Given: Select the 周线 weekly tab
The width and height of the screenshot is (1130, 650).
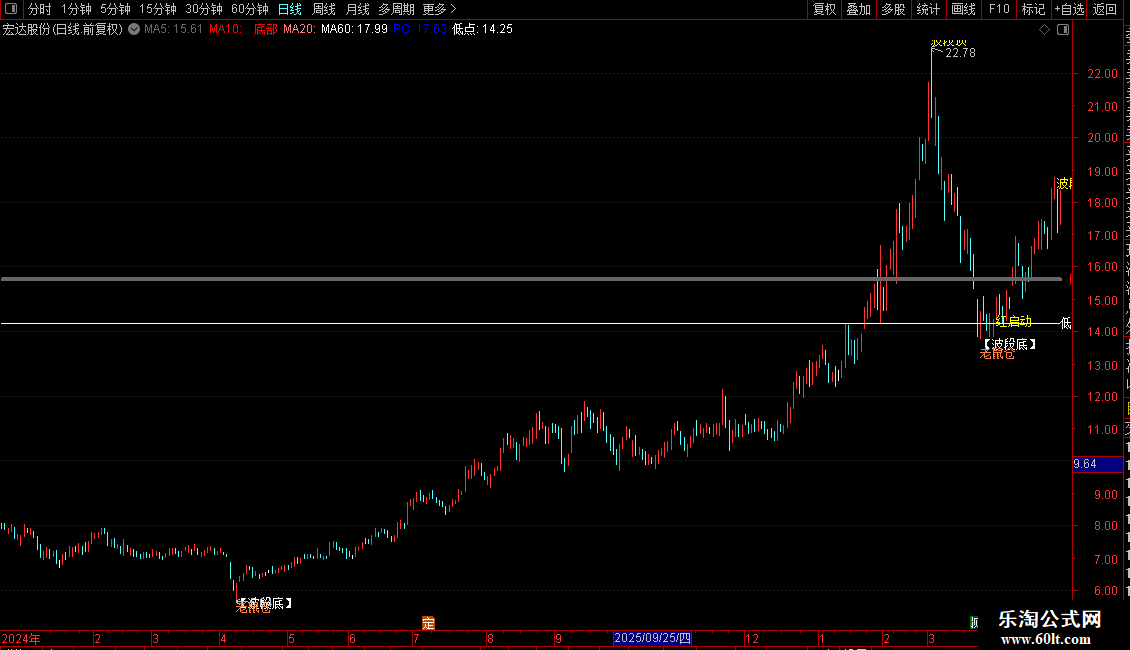Looking at the screenshot, I should (324, 9).
